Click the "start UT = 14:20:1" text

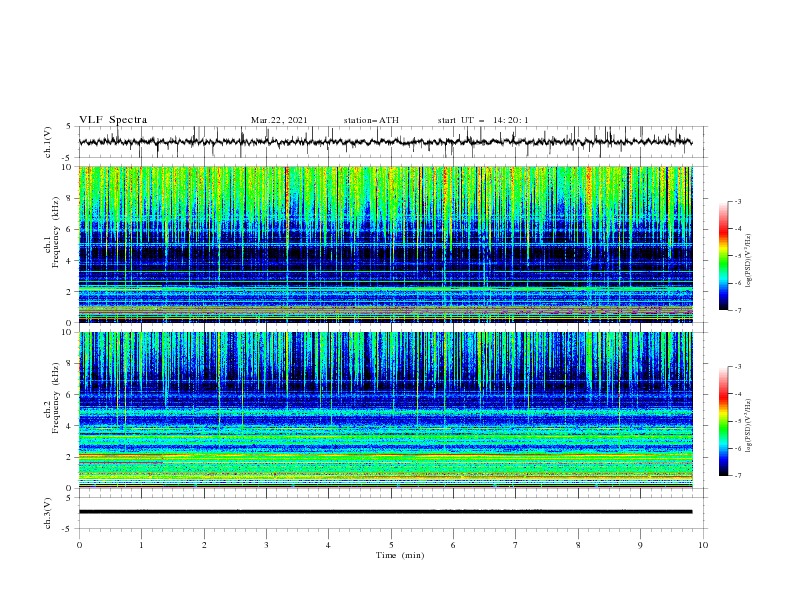483,120
